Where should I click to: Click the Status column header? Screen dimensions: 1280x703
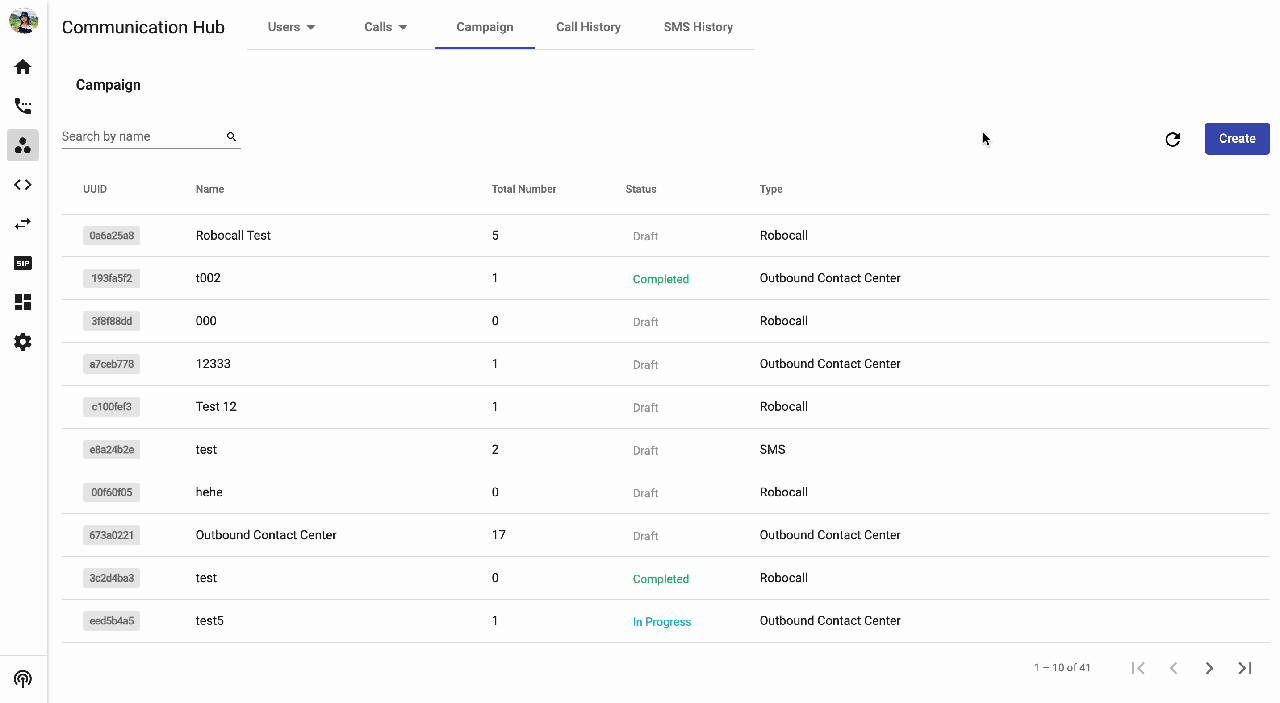coord(641,189)
